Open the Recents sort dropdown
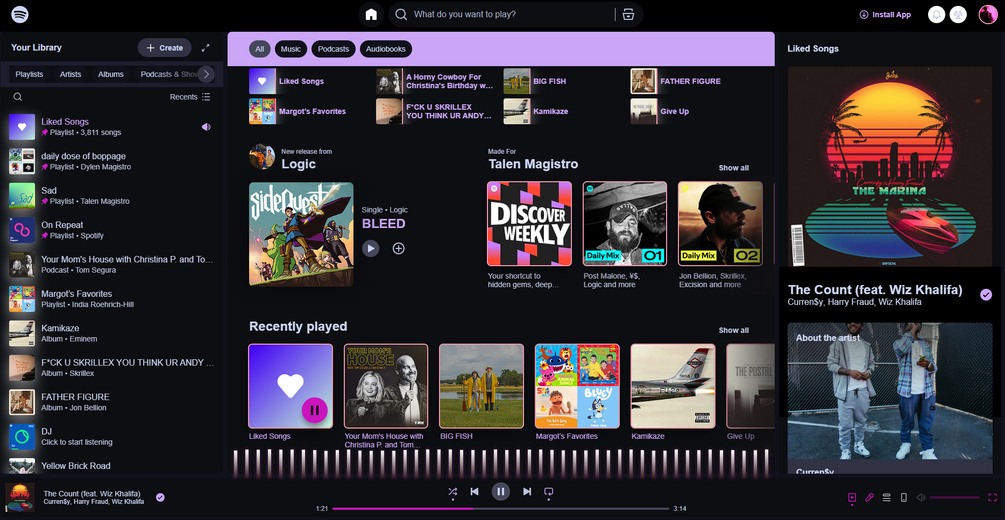 [x=190, y=97]
